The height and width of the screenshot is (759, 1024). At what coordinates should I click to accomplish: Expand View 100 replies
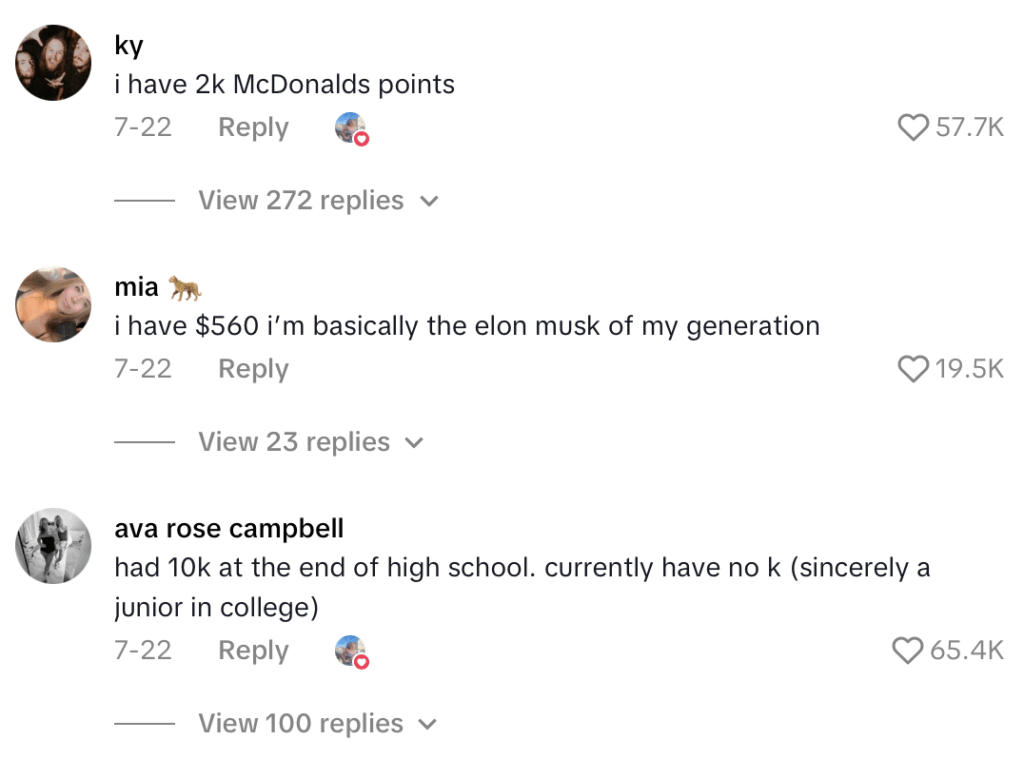pos(300,723)
